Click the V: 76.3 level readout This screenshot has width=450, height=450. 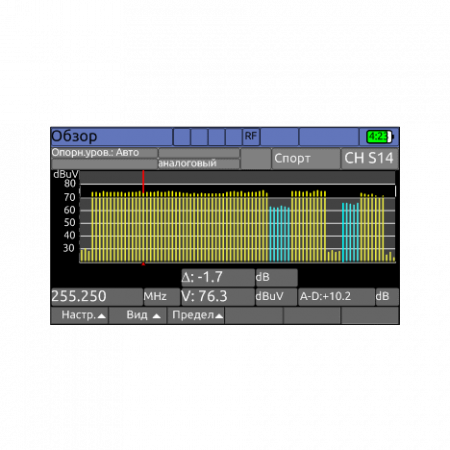click(x=218, y=297)
